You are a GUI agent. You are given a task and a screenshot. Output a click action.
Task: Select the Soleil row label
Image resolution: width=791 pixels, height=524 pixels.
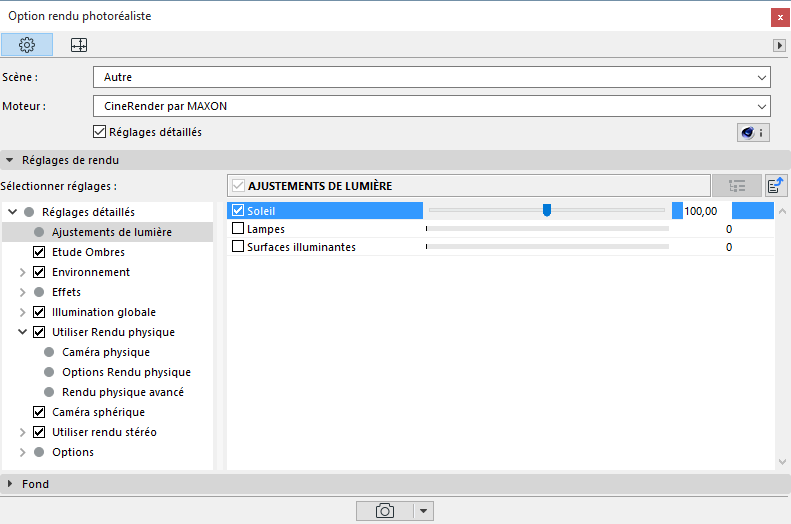tap(261, 211)
